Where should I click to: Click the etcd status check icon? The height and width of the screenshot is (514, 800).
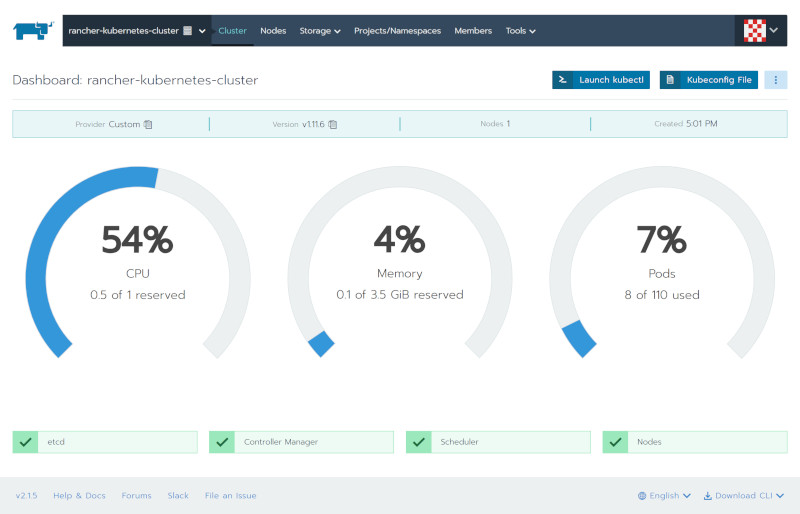tap(26, 442)
